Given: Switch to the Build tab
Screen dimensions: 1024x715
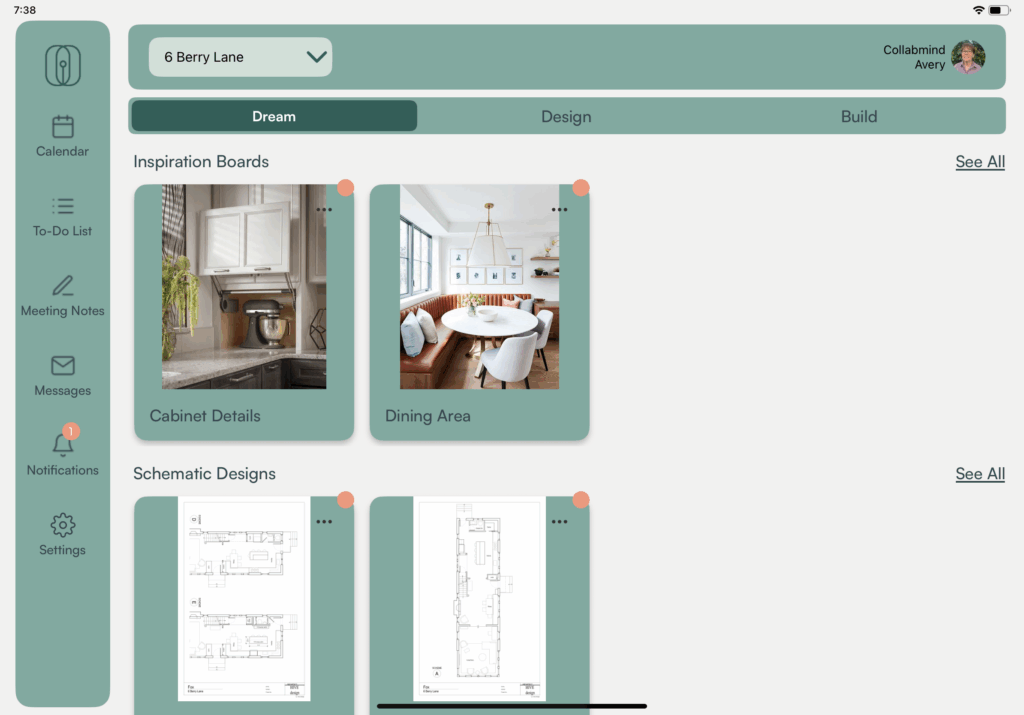Looking at the screenshot, I should click(x=858, y=116).
